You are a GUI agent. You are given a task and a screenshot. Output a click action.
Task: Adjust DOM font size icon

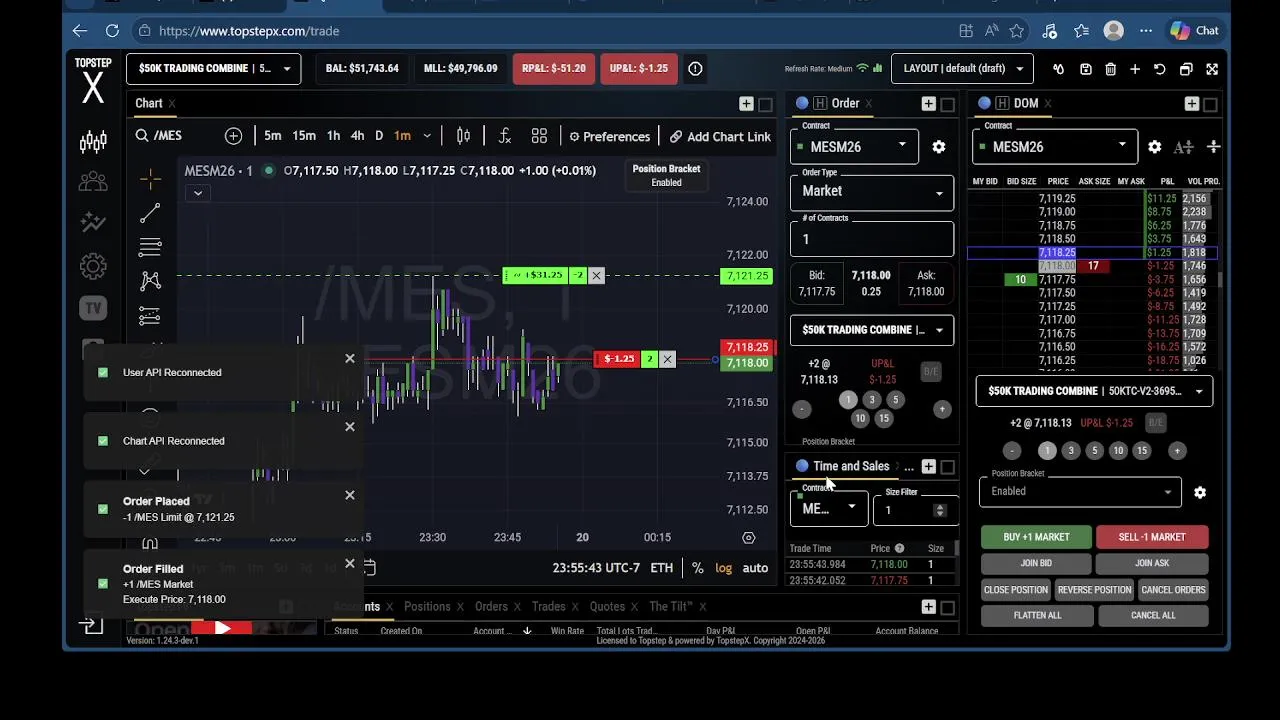[1184, 147]
